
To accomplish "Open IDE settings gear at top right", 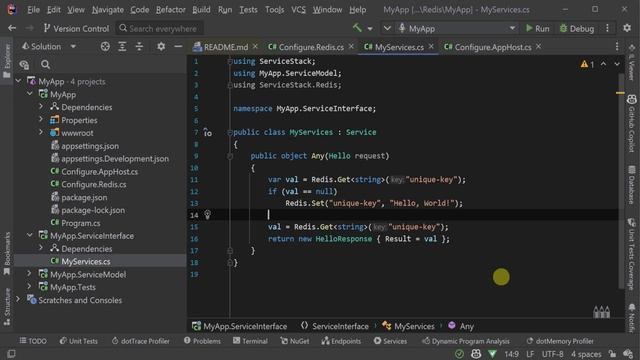I will click(627, 28).
